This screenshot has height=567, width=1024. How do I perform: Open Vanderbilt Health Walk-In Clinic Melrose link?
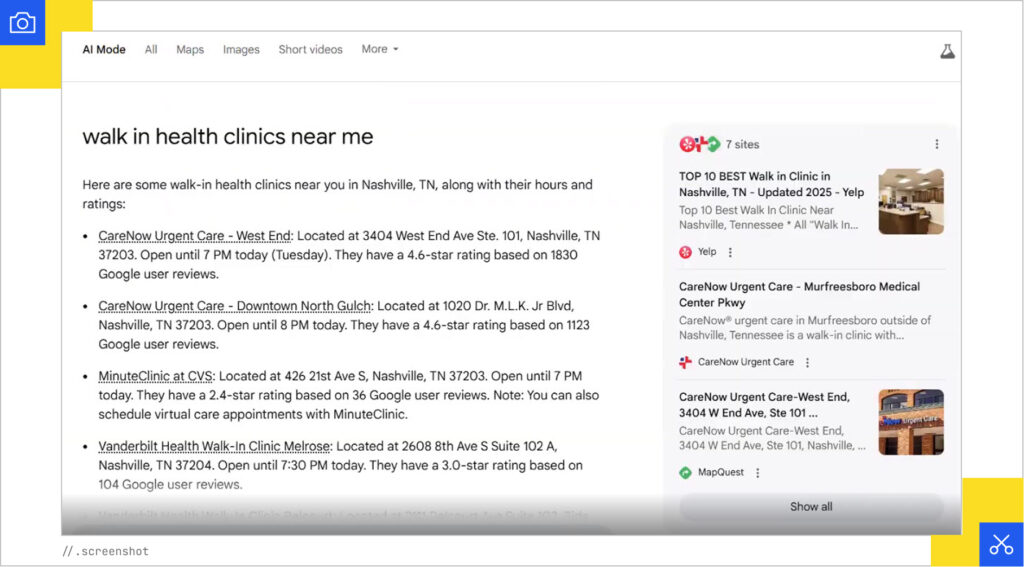(213, 446)
